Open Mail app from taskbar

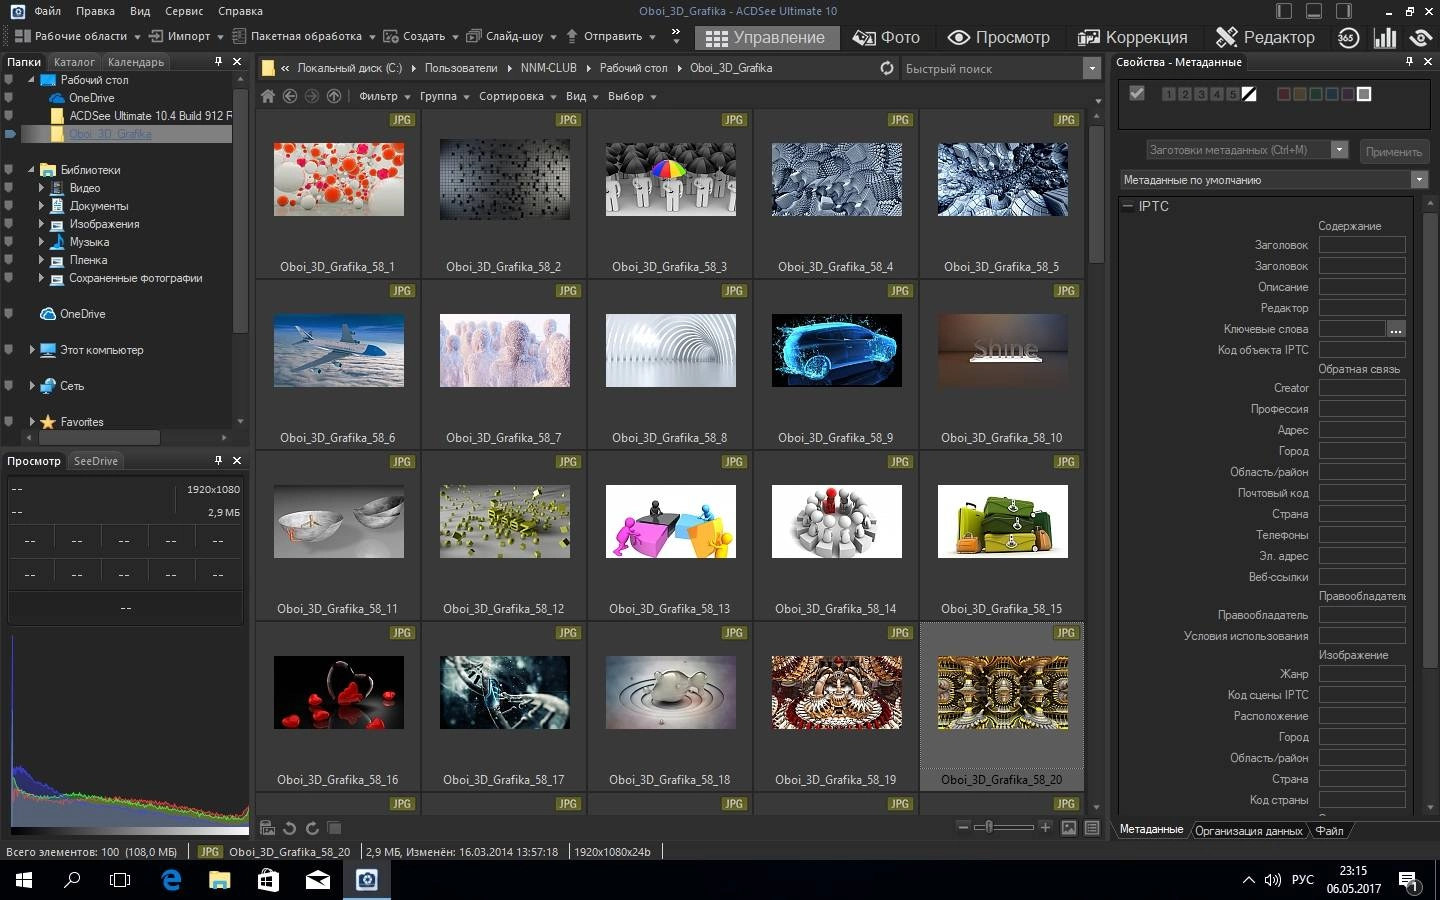click(317, 880)
